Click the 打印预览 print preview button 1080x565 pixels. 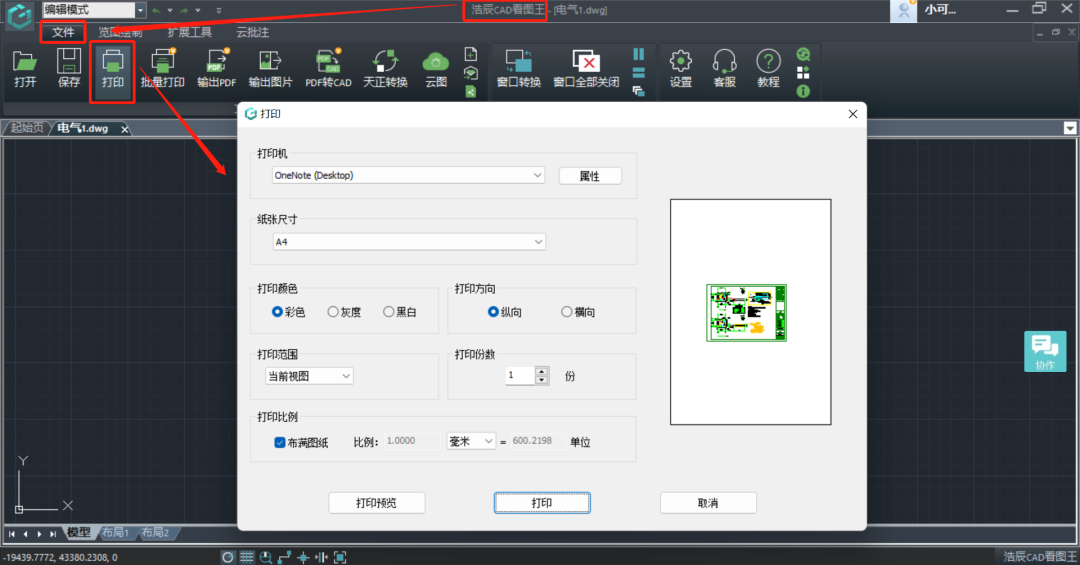376,503
